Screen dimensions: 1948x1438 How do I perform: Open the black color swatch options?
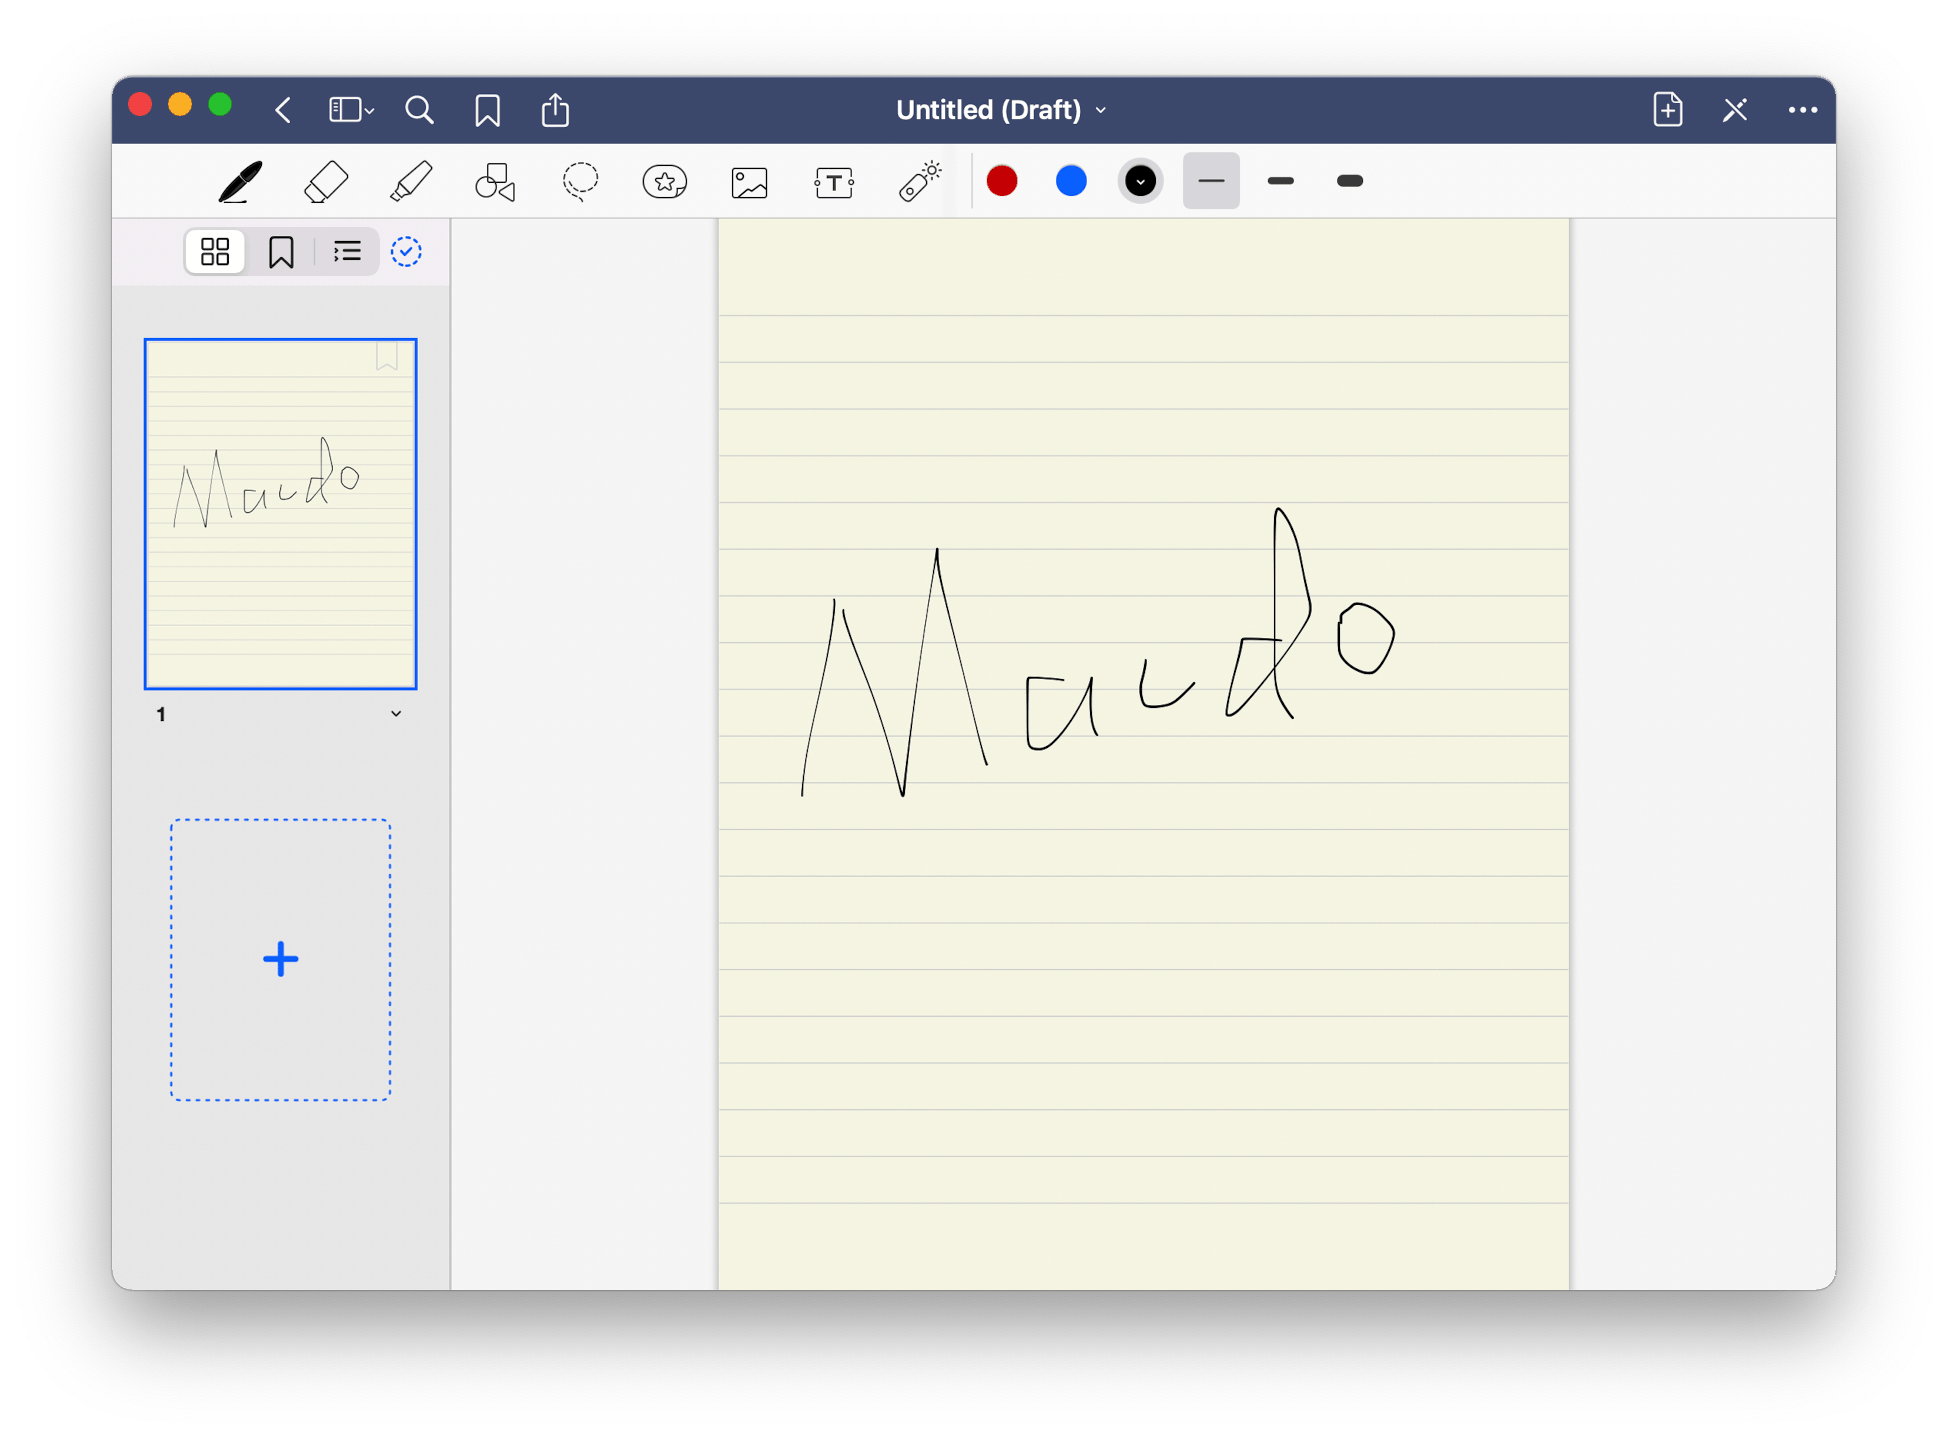[1140, 181]
